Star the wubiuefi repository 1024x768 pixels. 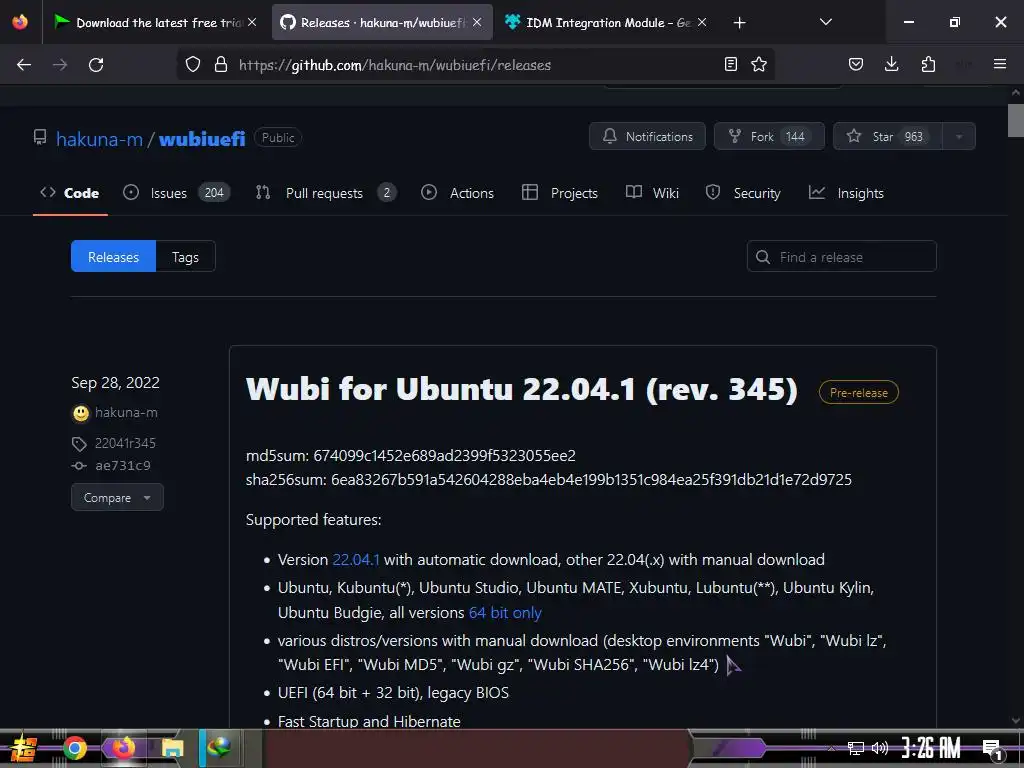tap(888, 136)
